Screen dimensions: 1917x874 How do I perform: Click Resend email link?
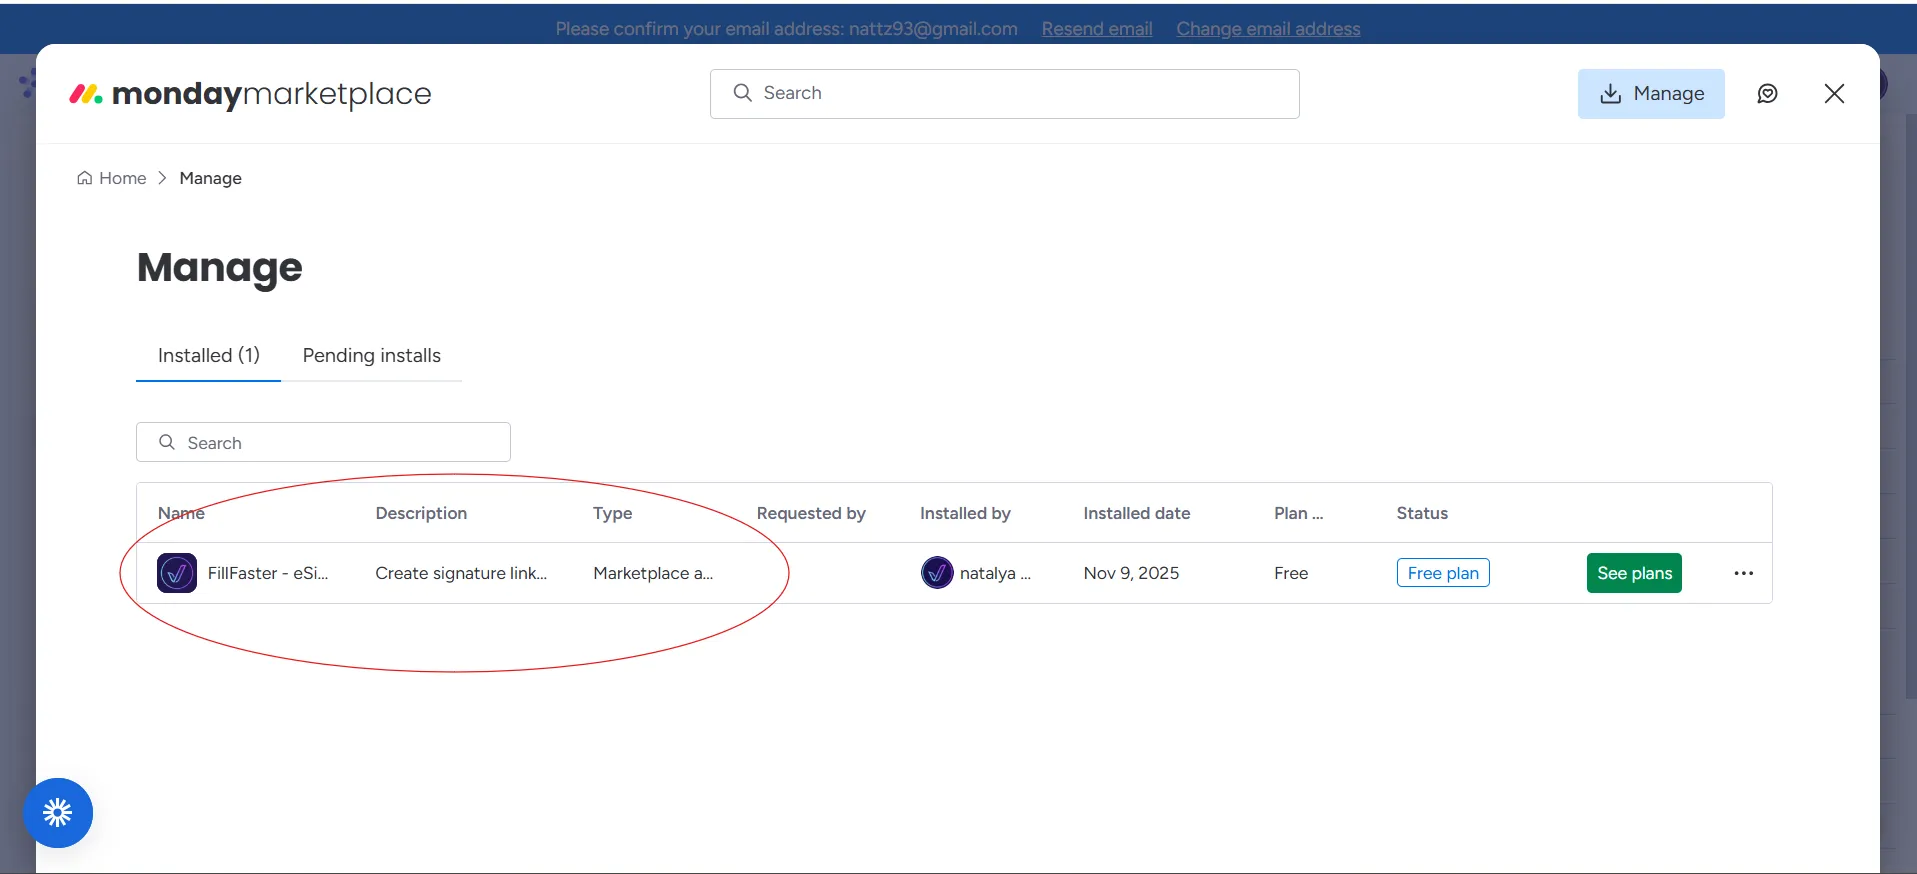pyautogui.click(x=1096, y=29)
